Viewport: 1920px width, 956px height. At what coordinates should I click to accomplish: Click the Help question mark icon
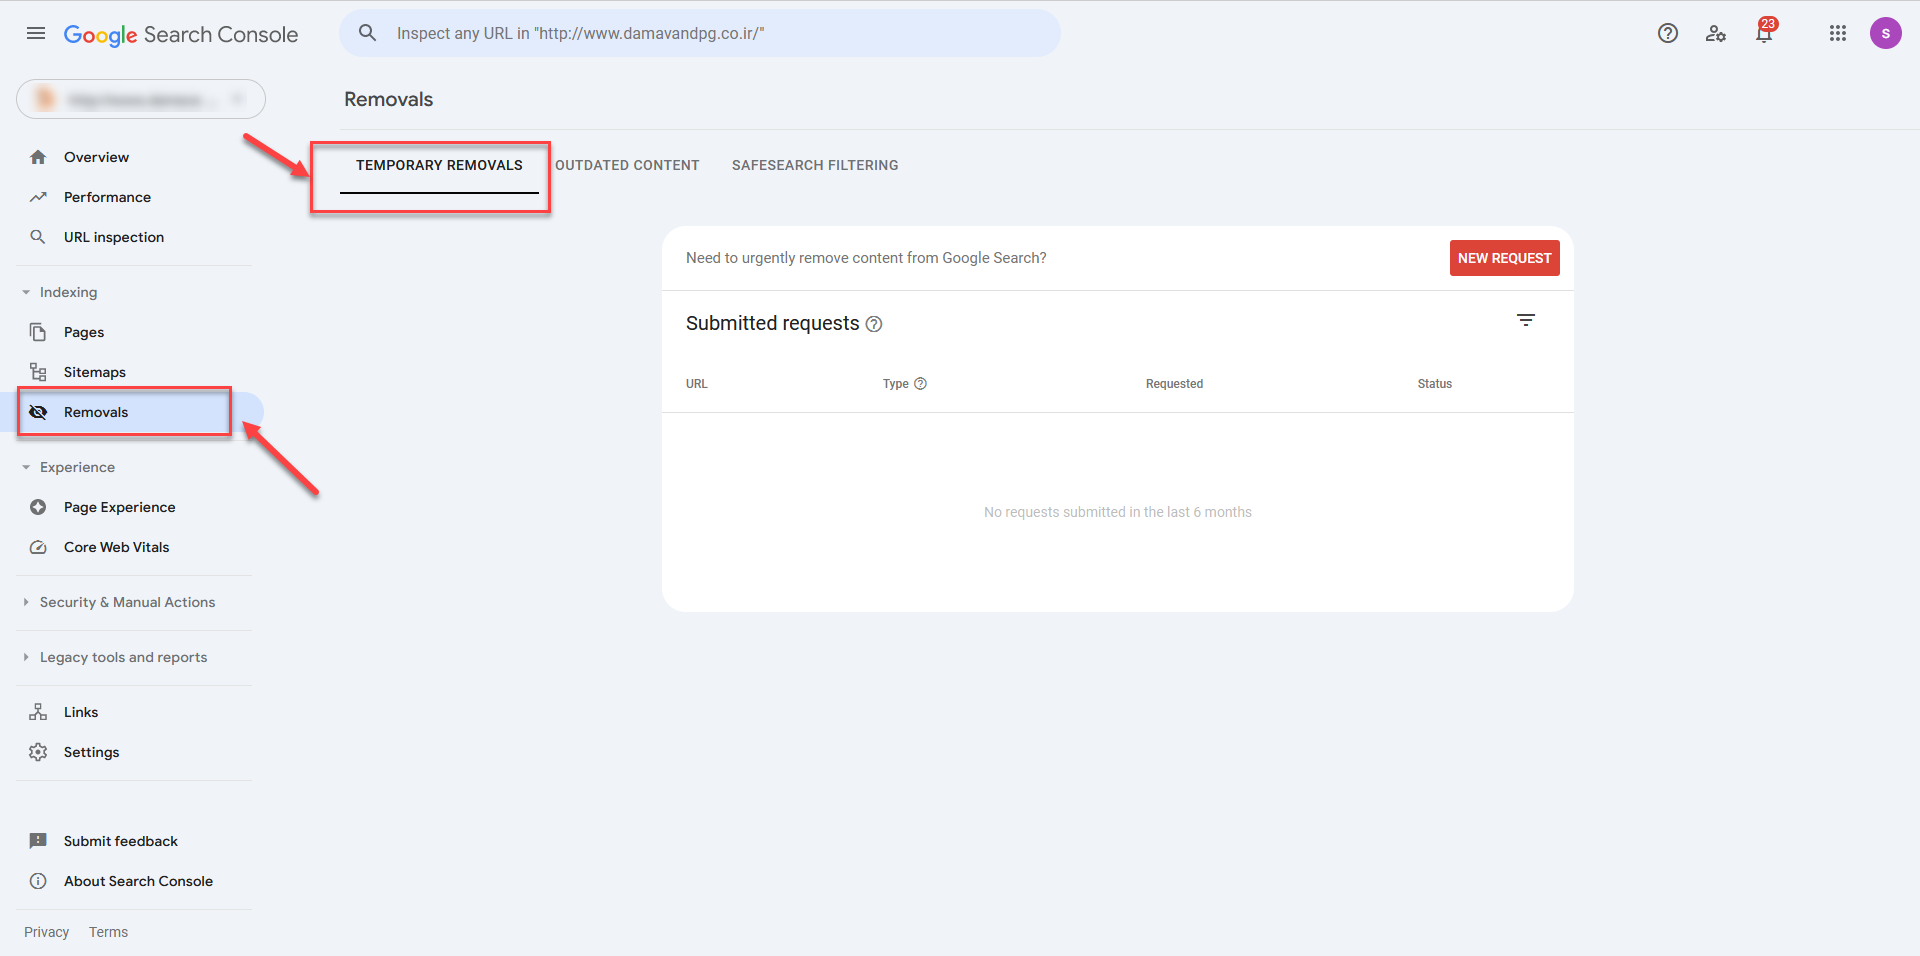click(x=1667, y=33)
